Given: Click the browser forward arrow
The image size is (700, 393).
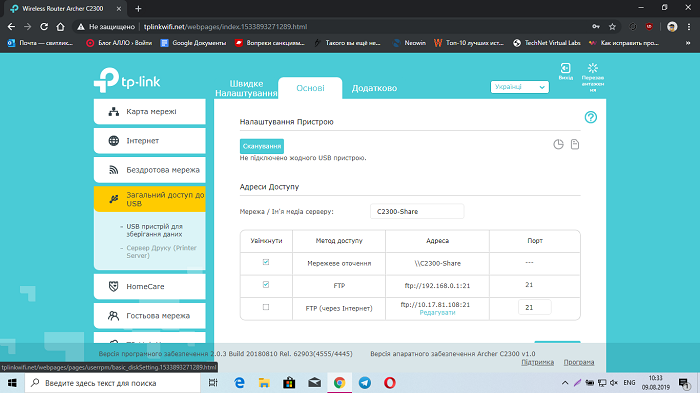Looking at the screenshot, I should pyautogui.click(x=28, y=27).
